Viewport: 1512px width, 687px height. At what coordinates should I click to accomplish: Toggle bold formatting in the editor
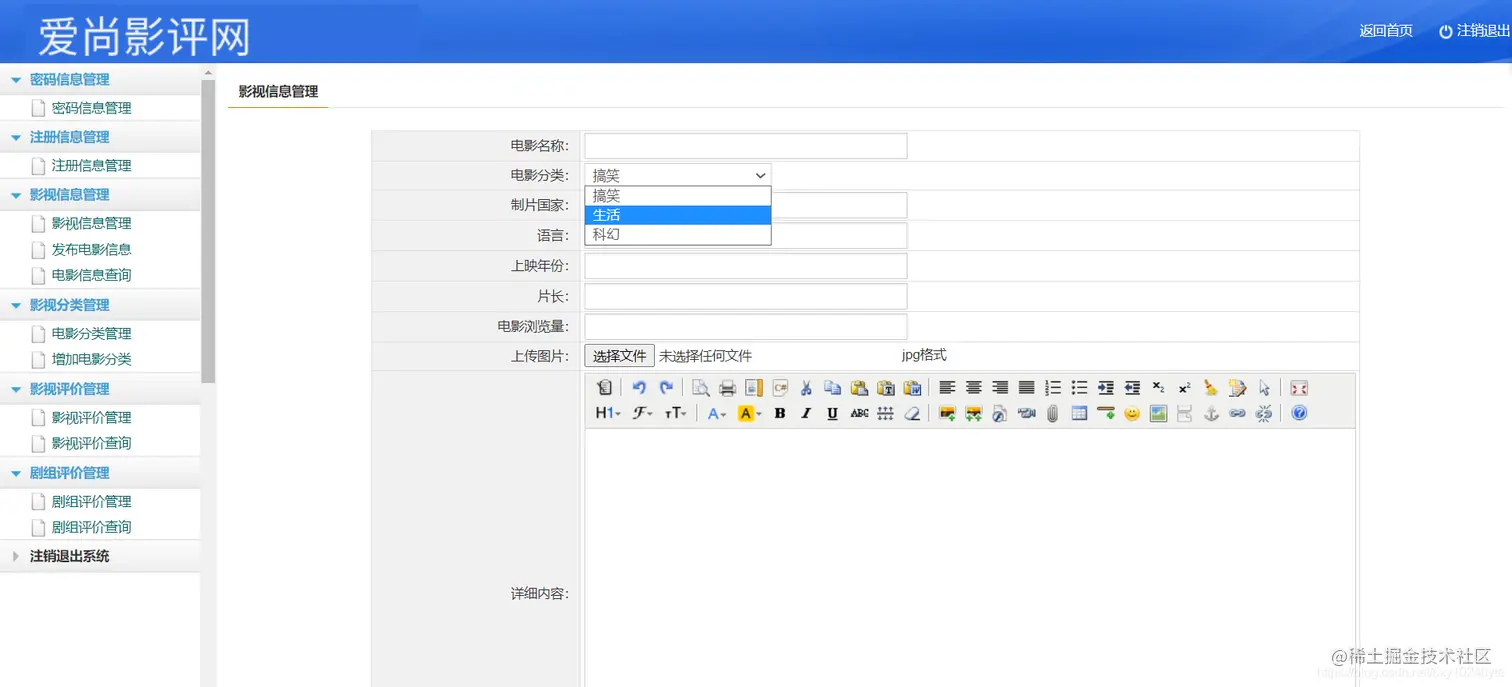pyautogui.click(x=779, y=413)
